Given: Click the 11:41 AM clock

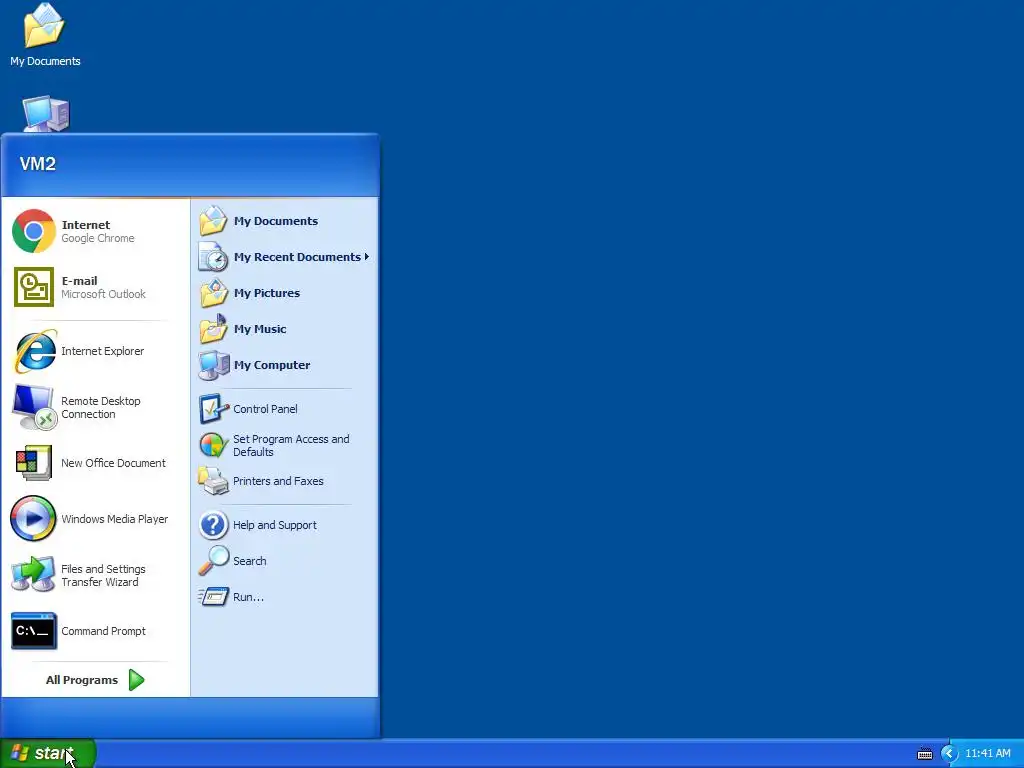Looking at the screenshot, I should 987,754.
